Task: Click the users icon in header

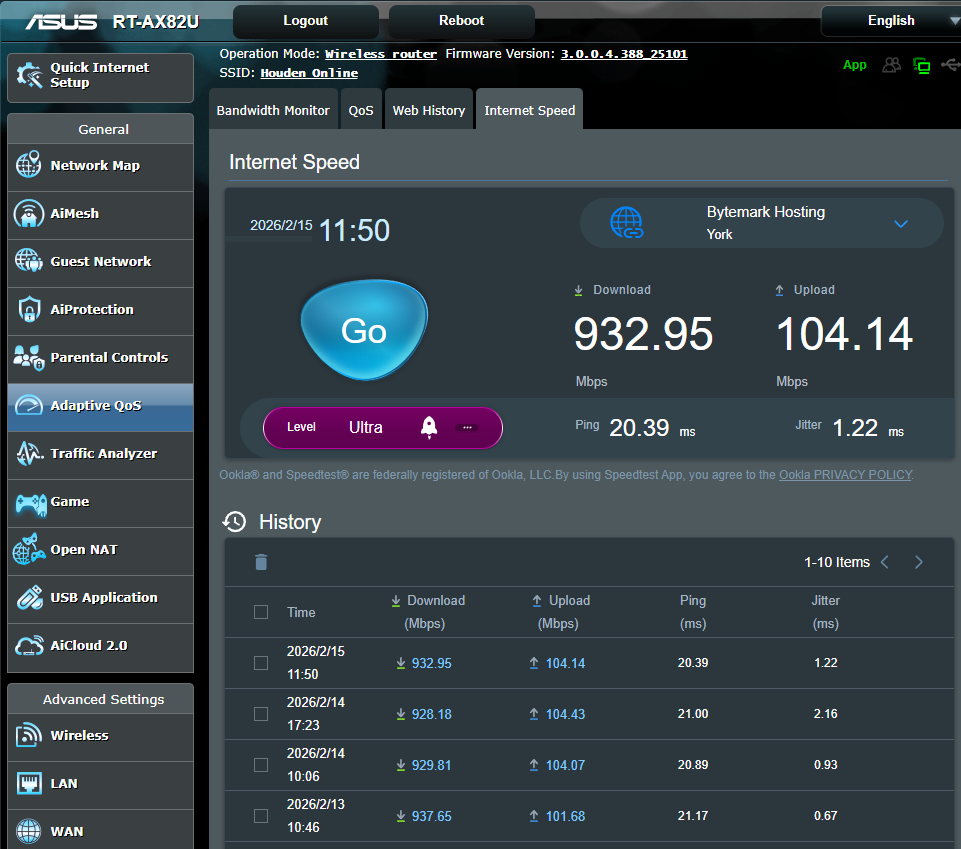Action: [x=891, y=65]
